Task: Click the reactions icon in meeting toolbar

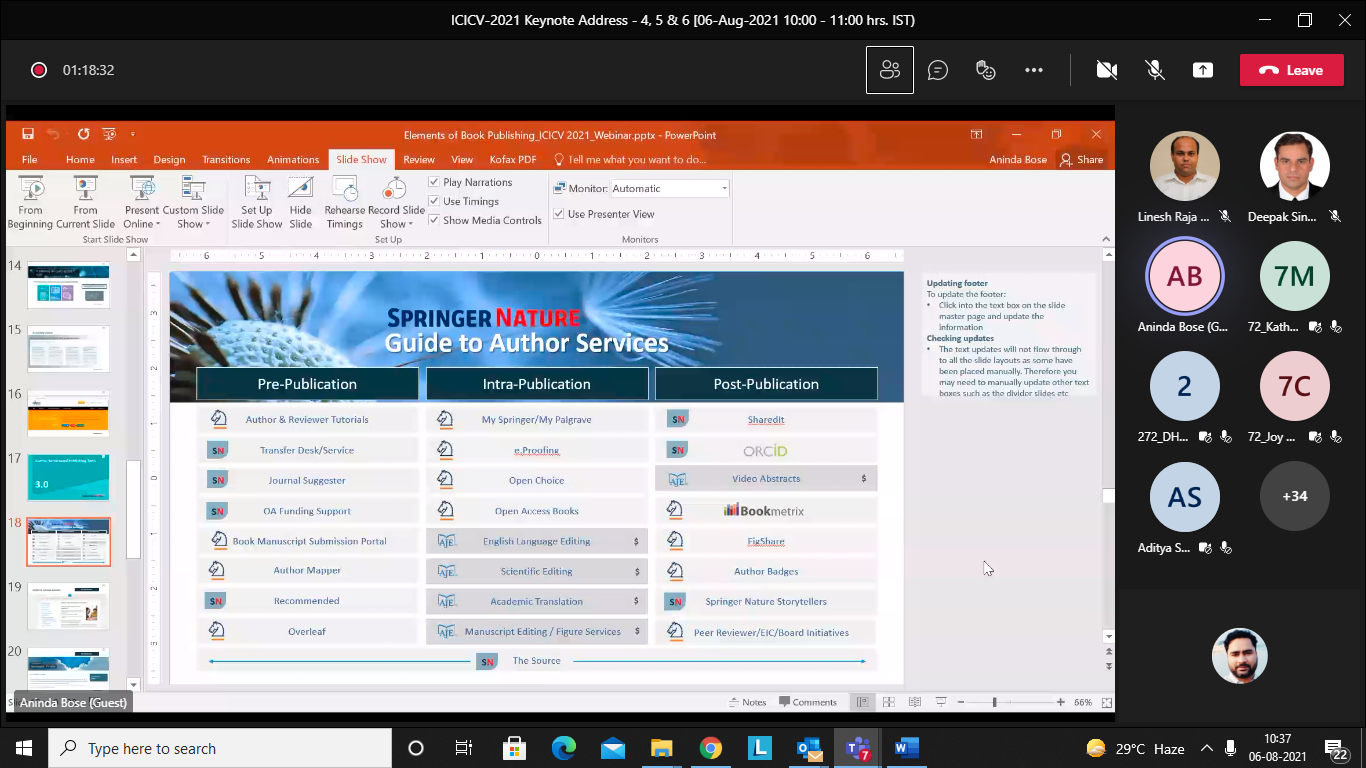Action: tap(986, 70)
